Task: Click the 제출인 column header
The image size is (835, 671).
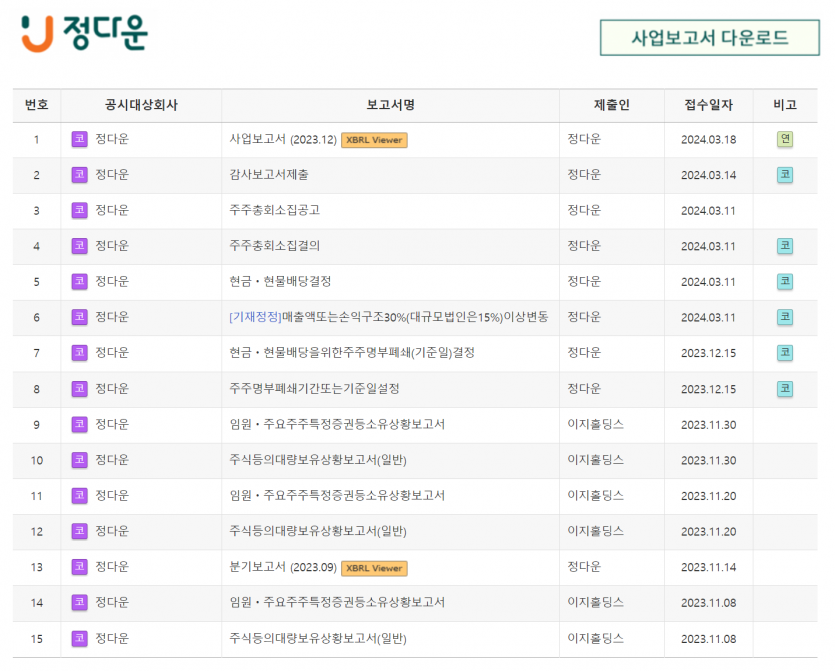Action: [x=612, y=105]
